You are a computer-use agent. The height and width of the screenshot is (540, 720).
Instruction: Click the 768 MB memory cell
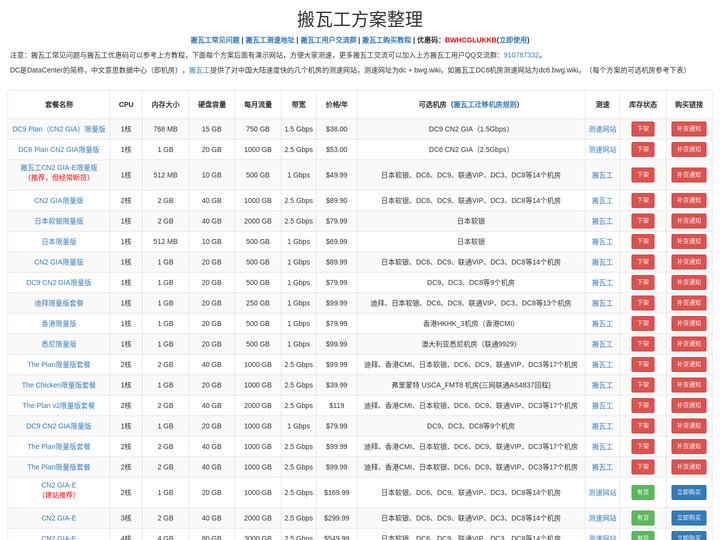click(x=165, y=129)
